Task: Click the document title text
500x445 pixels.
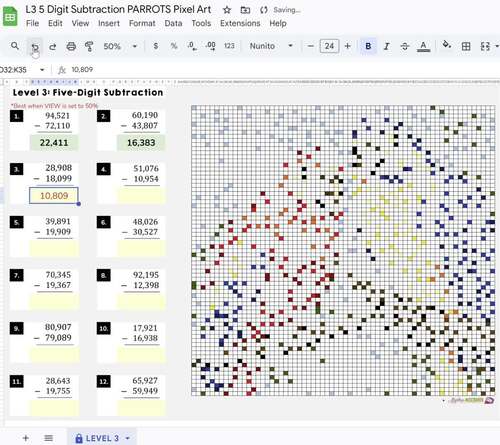Action: [118, 9]
